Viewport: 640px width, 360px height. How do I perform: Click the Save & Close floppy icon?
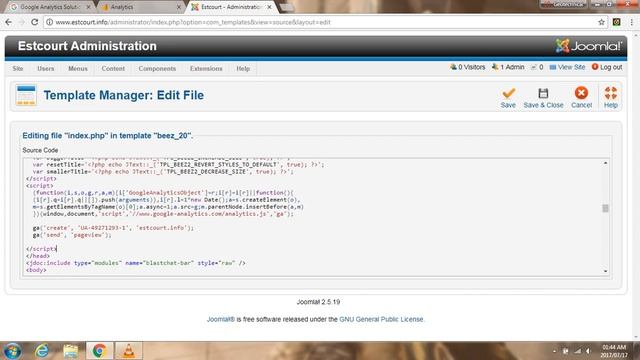pyautogui.click(x=543, y=93)
